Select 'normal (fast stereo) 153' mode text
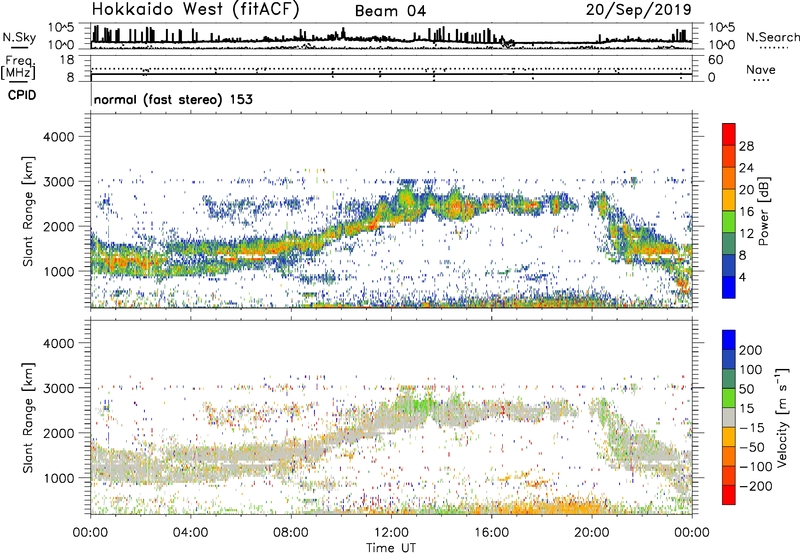This screenshot has width=800, height=554. point(173,100)
